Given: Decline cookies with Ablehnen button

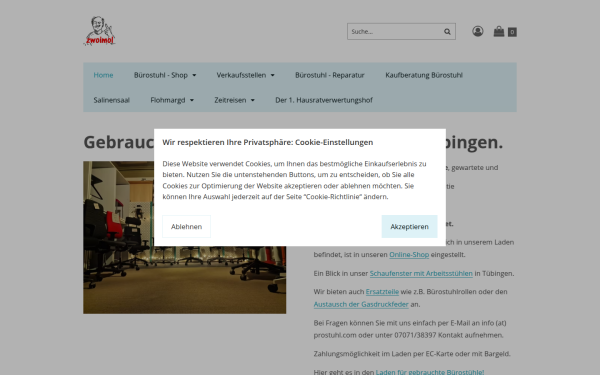Looking at the screenshot, I should tap(186, 227).
